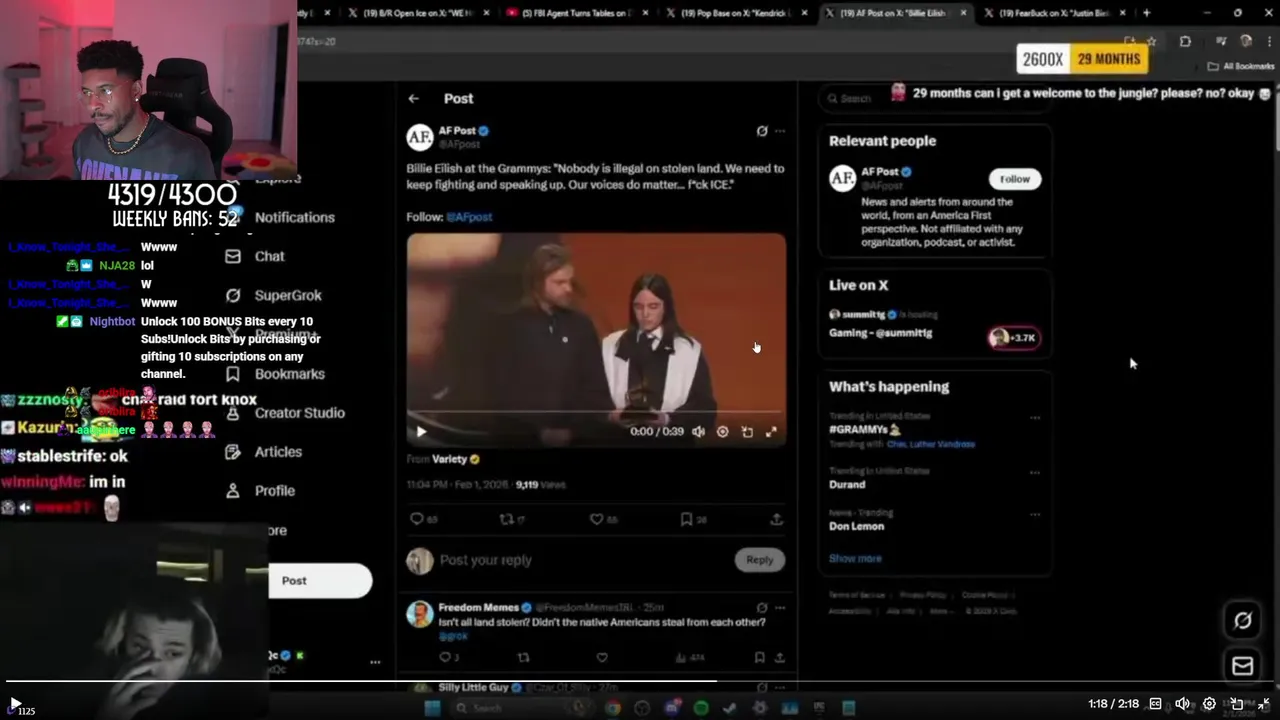Share the AF Post tweet
This screenshot has width=1280, height=720.
pos(776,519)
